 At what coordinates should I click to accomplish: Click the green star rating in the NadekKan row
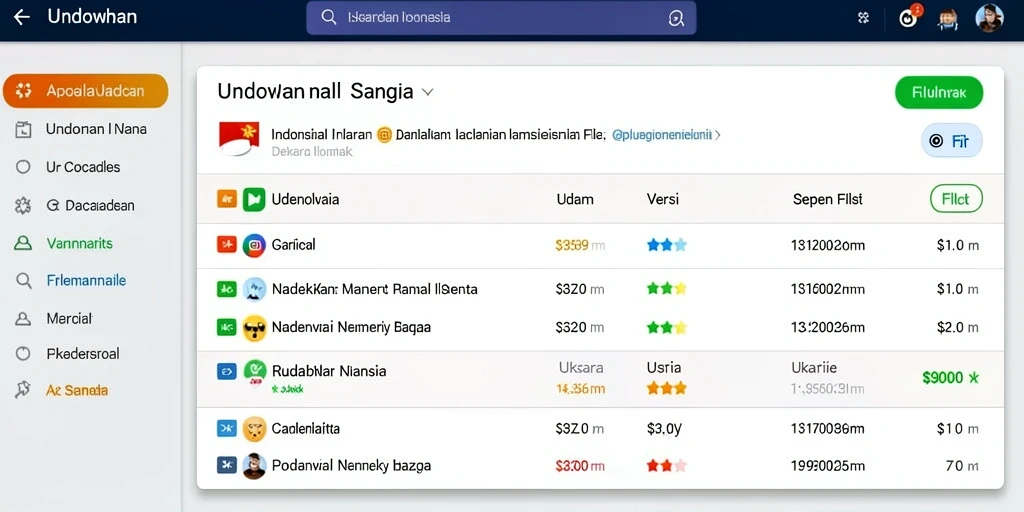point(666,289)
